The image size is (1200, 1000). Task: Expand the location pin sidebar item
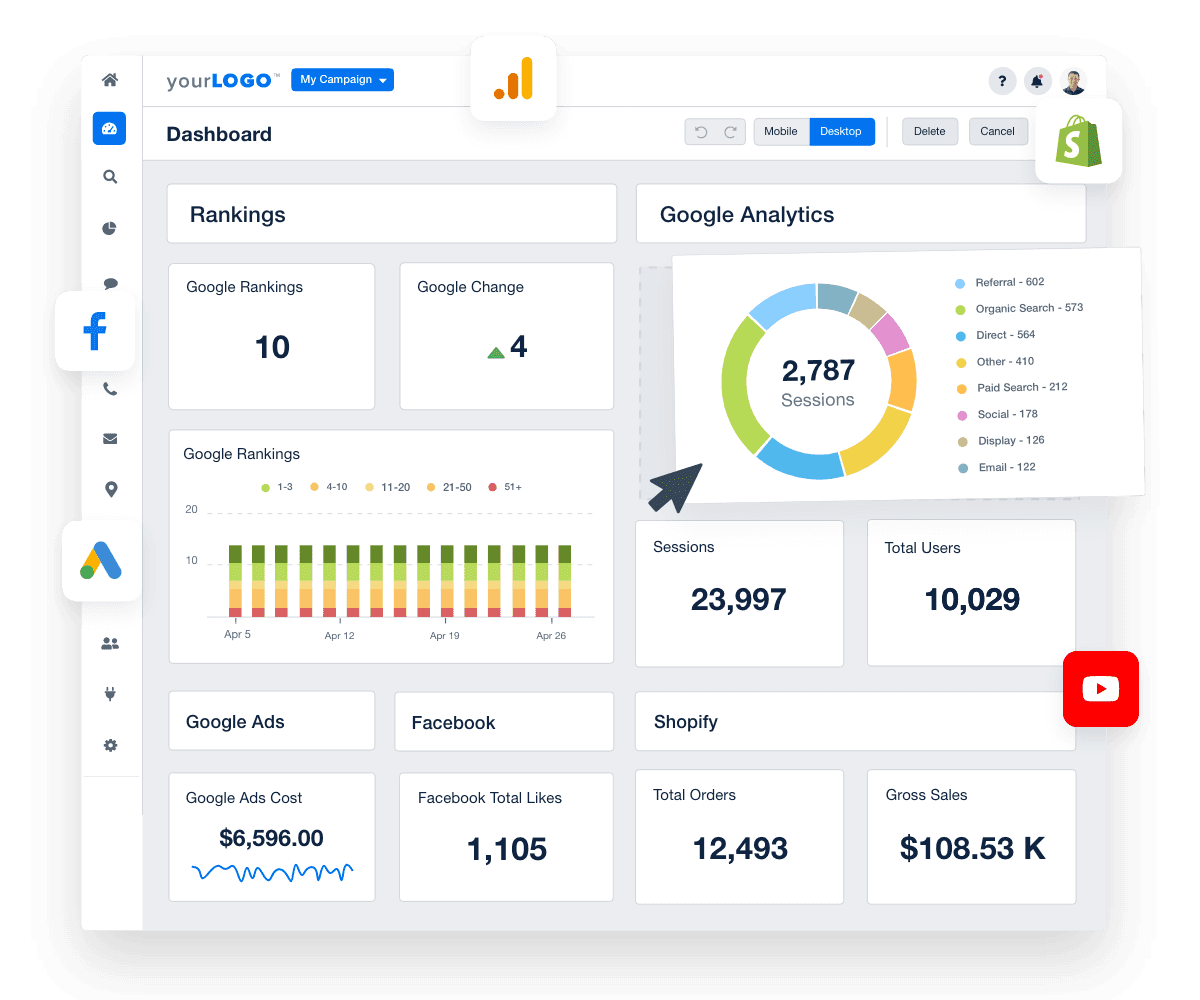109,489
